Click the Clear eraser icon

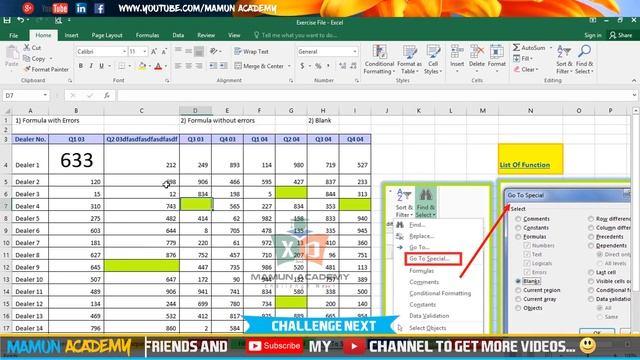(517, 69)
